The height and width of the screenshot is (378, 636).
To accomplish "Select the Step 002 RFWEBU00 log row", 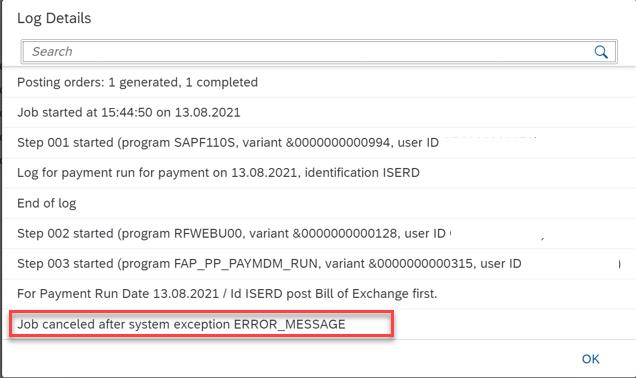I will pos(320,234).
